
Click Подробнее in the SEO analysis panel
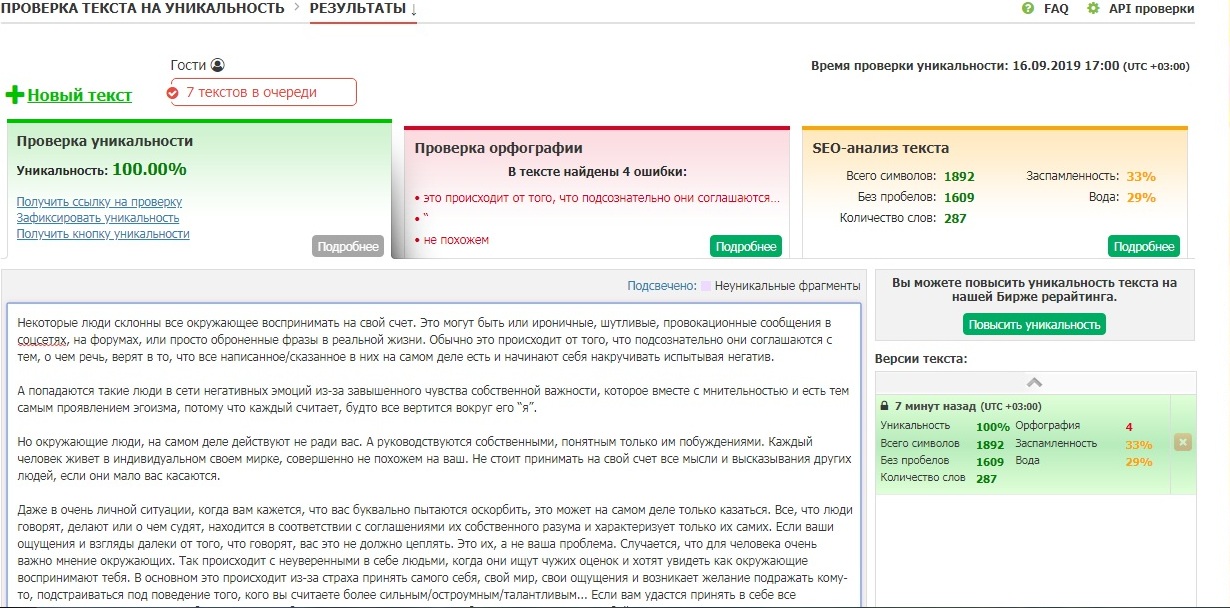click(x=1143, y=246)
